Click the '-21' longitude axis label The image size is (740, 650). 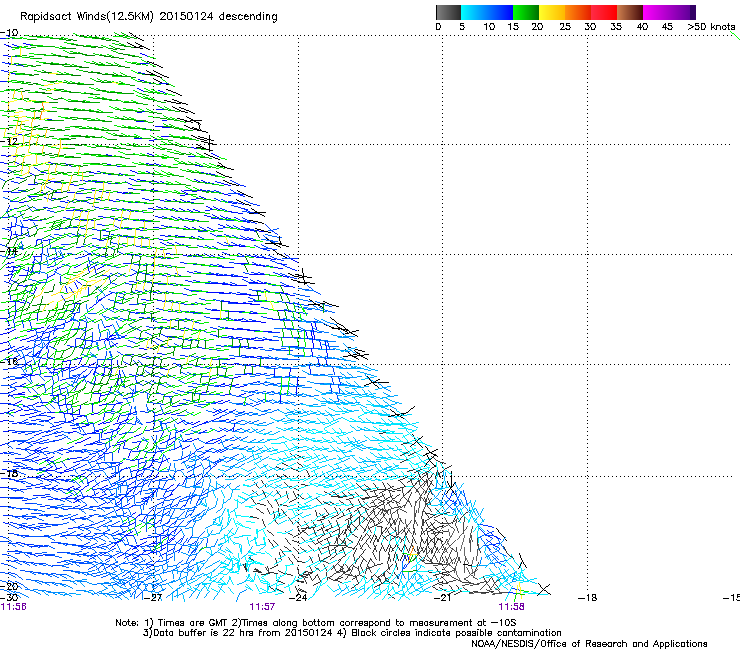[x=442, y=598]
